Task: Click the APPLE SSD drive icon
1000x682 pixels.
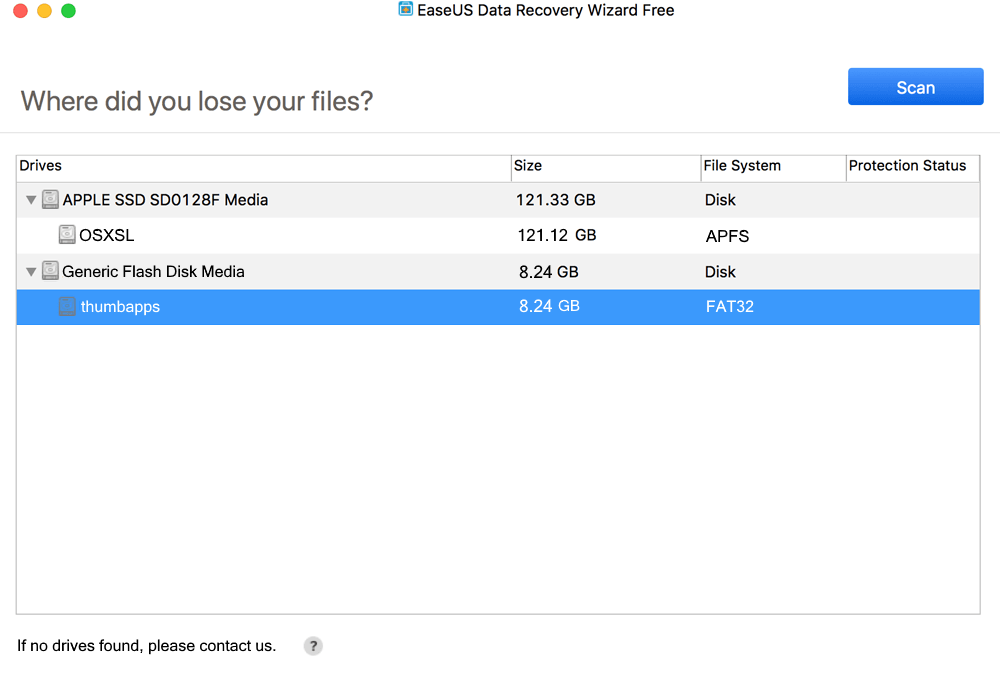Action: [50, 200]
